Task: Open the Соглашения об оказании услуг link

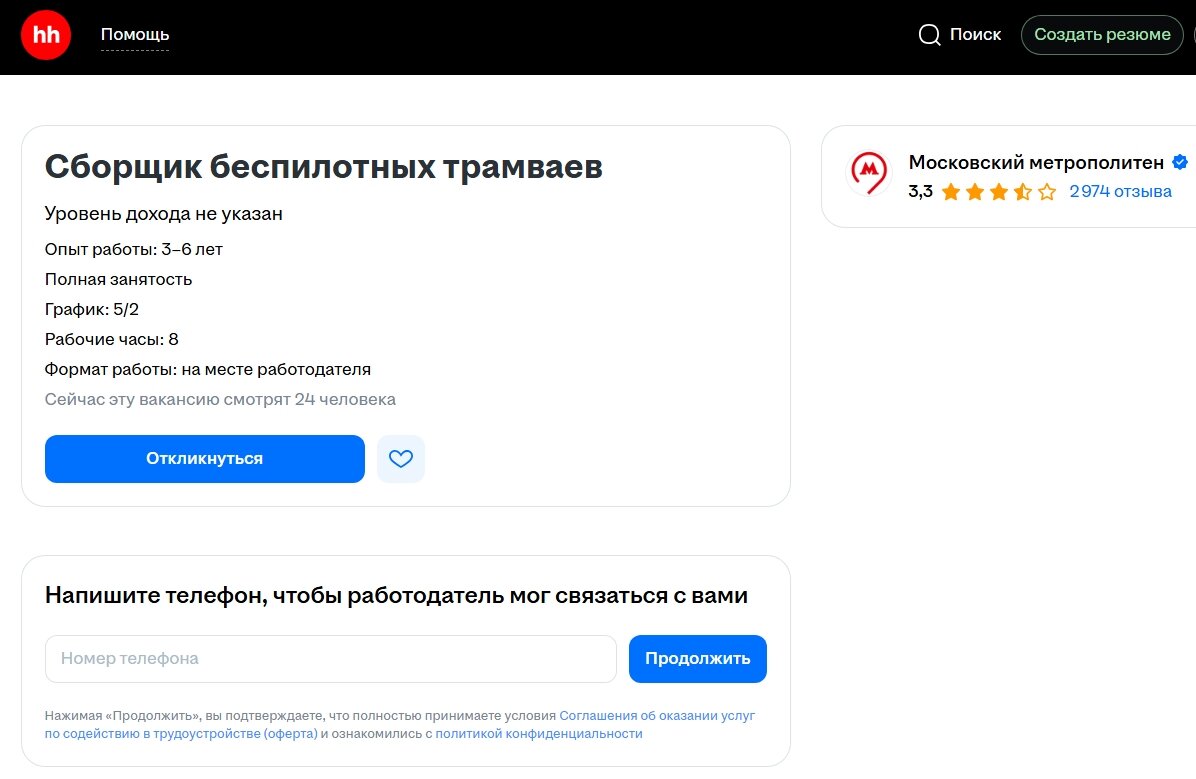Action: pyautogui.click(x=657, y=716)
